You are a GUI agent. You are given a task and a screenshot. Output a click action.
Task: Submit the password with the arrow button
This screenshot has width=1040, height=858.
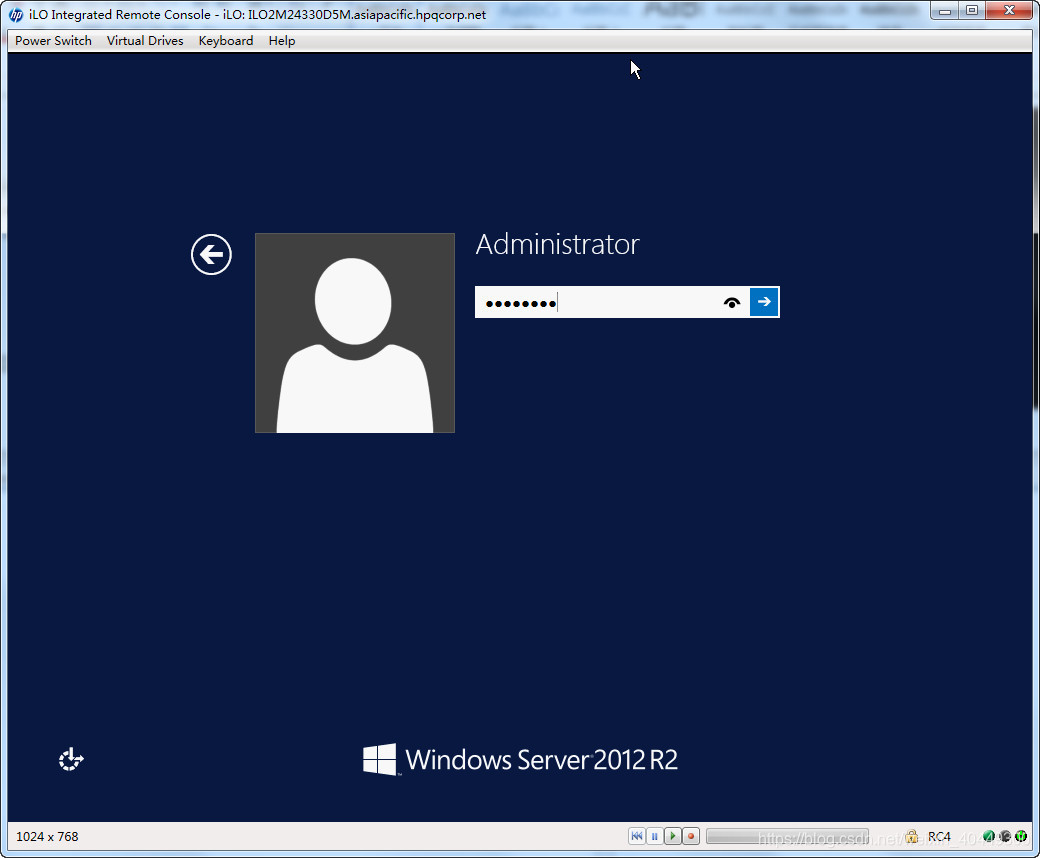[764, 302]
